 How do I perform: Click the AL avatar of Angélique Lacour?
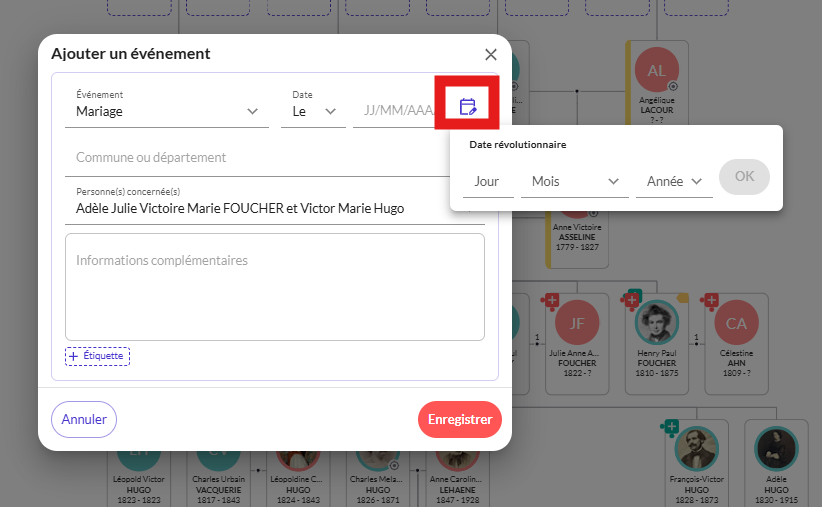coord(656,70)
